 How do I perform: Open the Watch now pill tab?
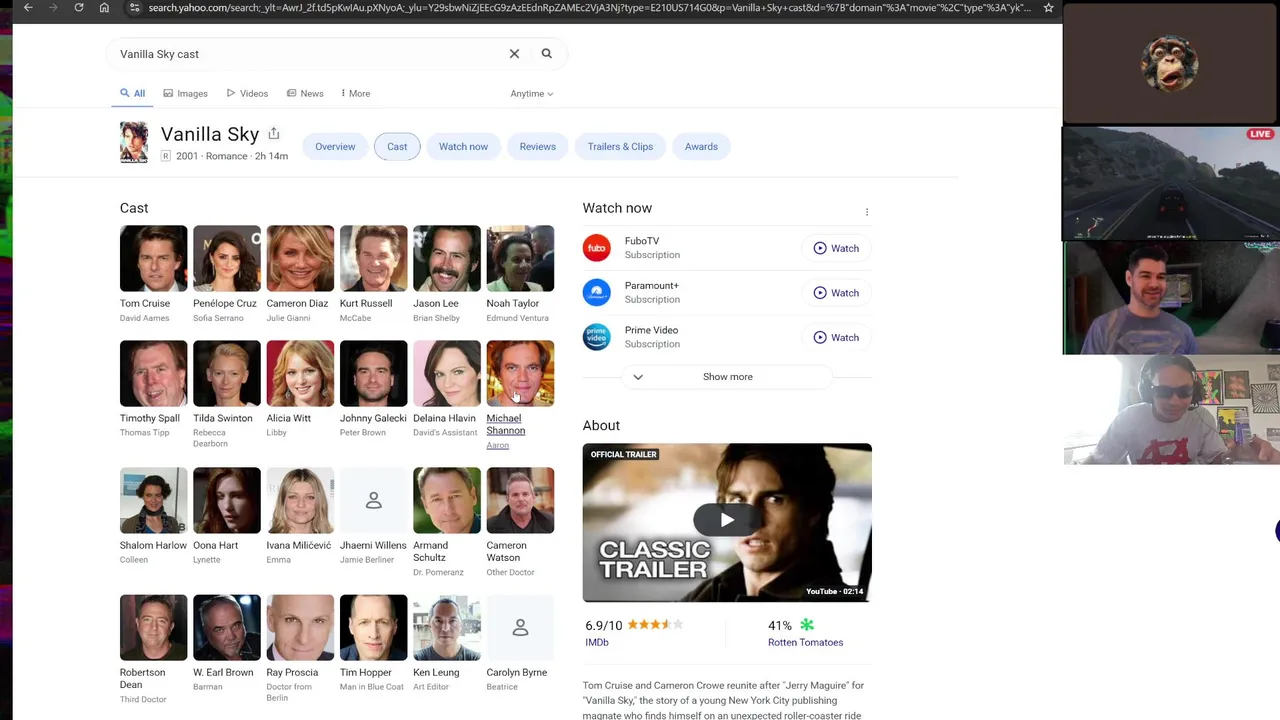463,147
